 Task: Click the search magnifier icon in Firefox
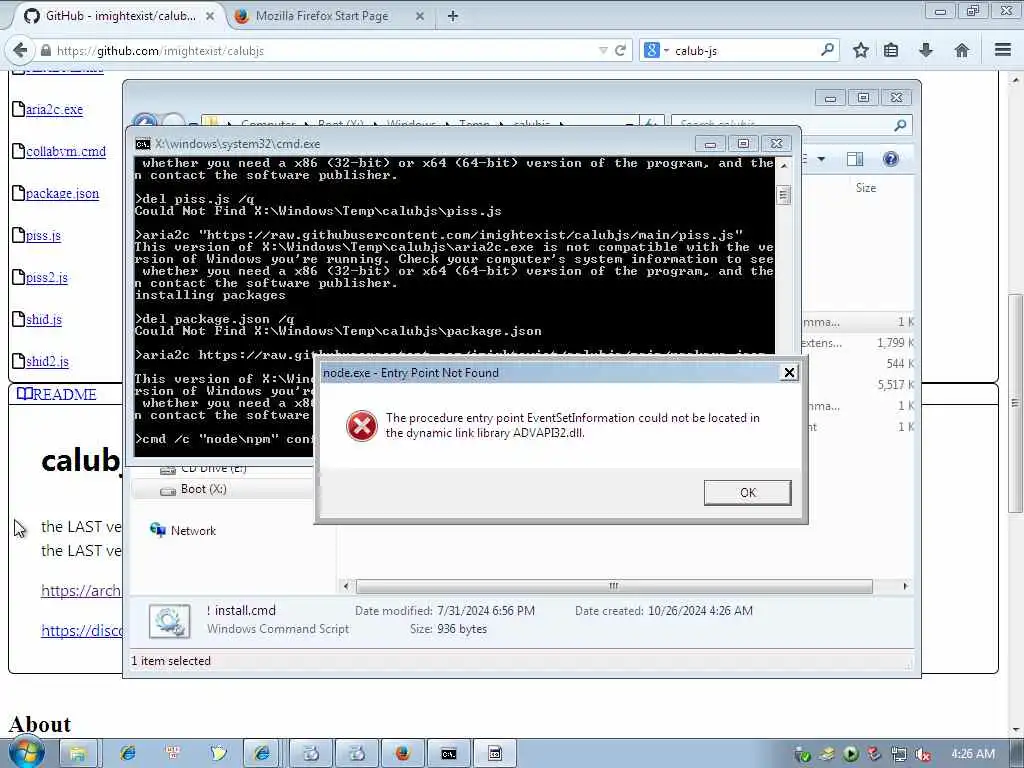(827, 50)
